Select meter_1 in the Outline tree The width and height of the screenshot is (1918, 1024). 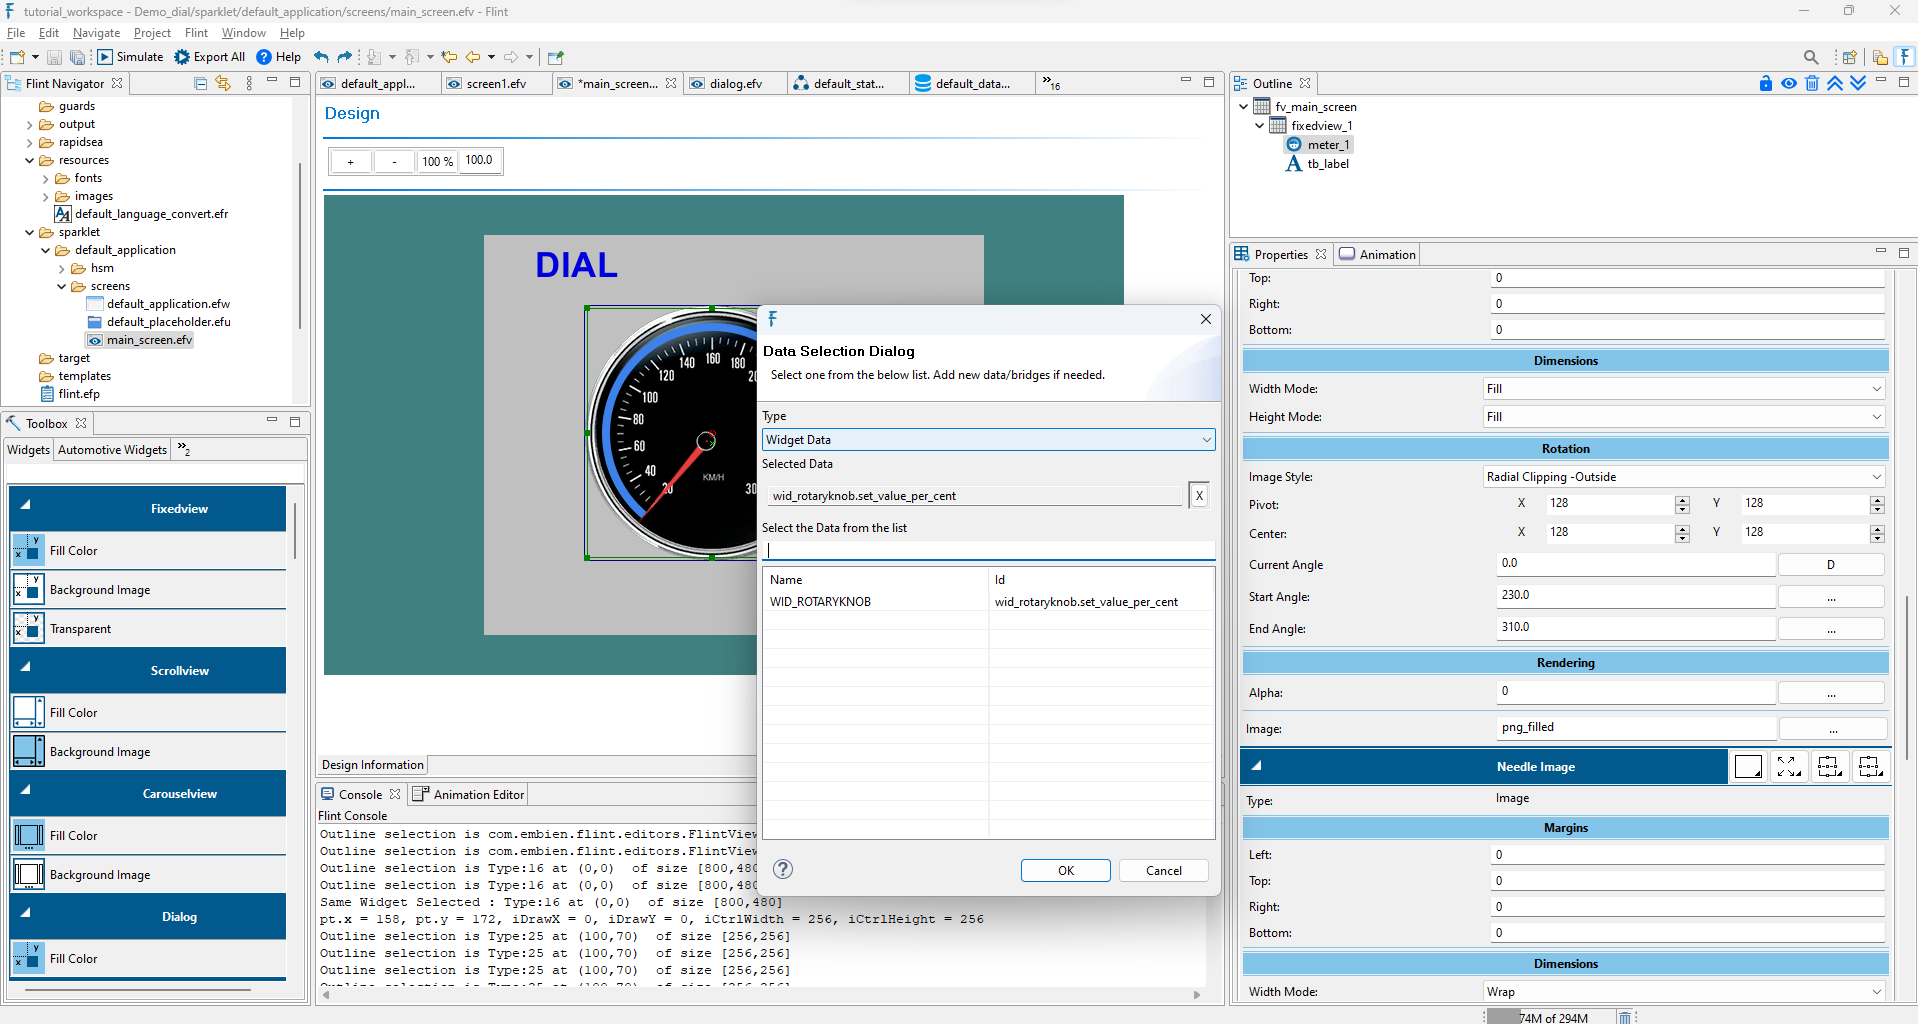point(1328,145)
